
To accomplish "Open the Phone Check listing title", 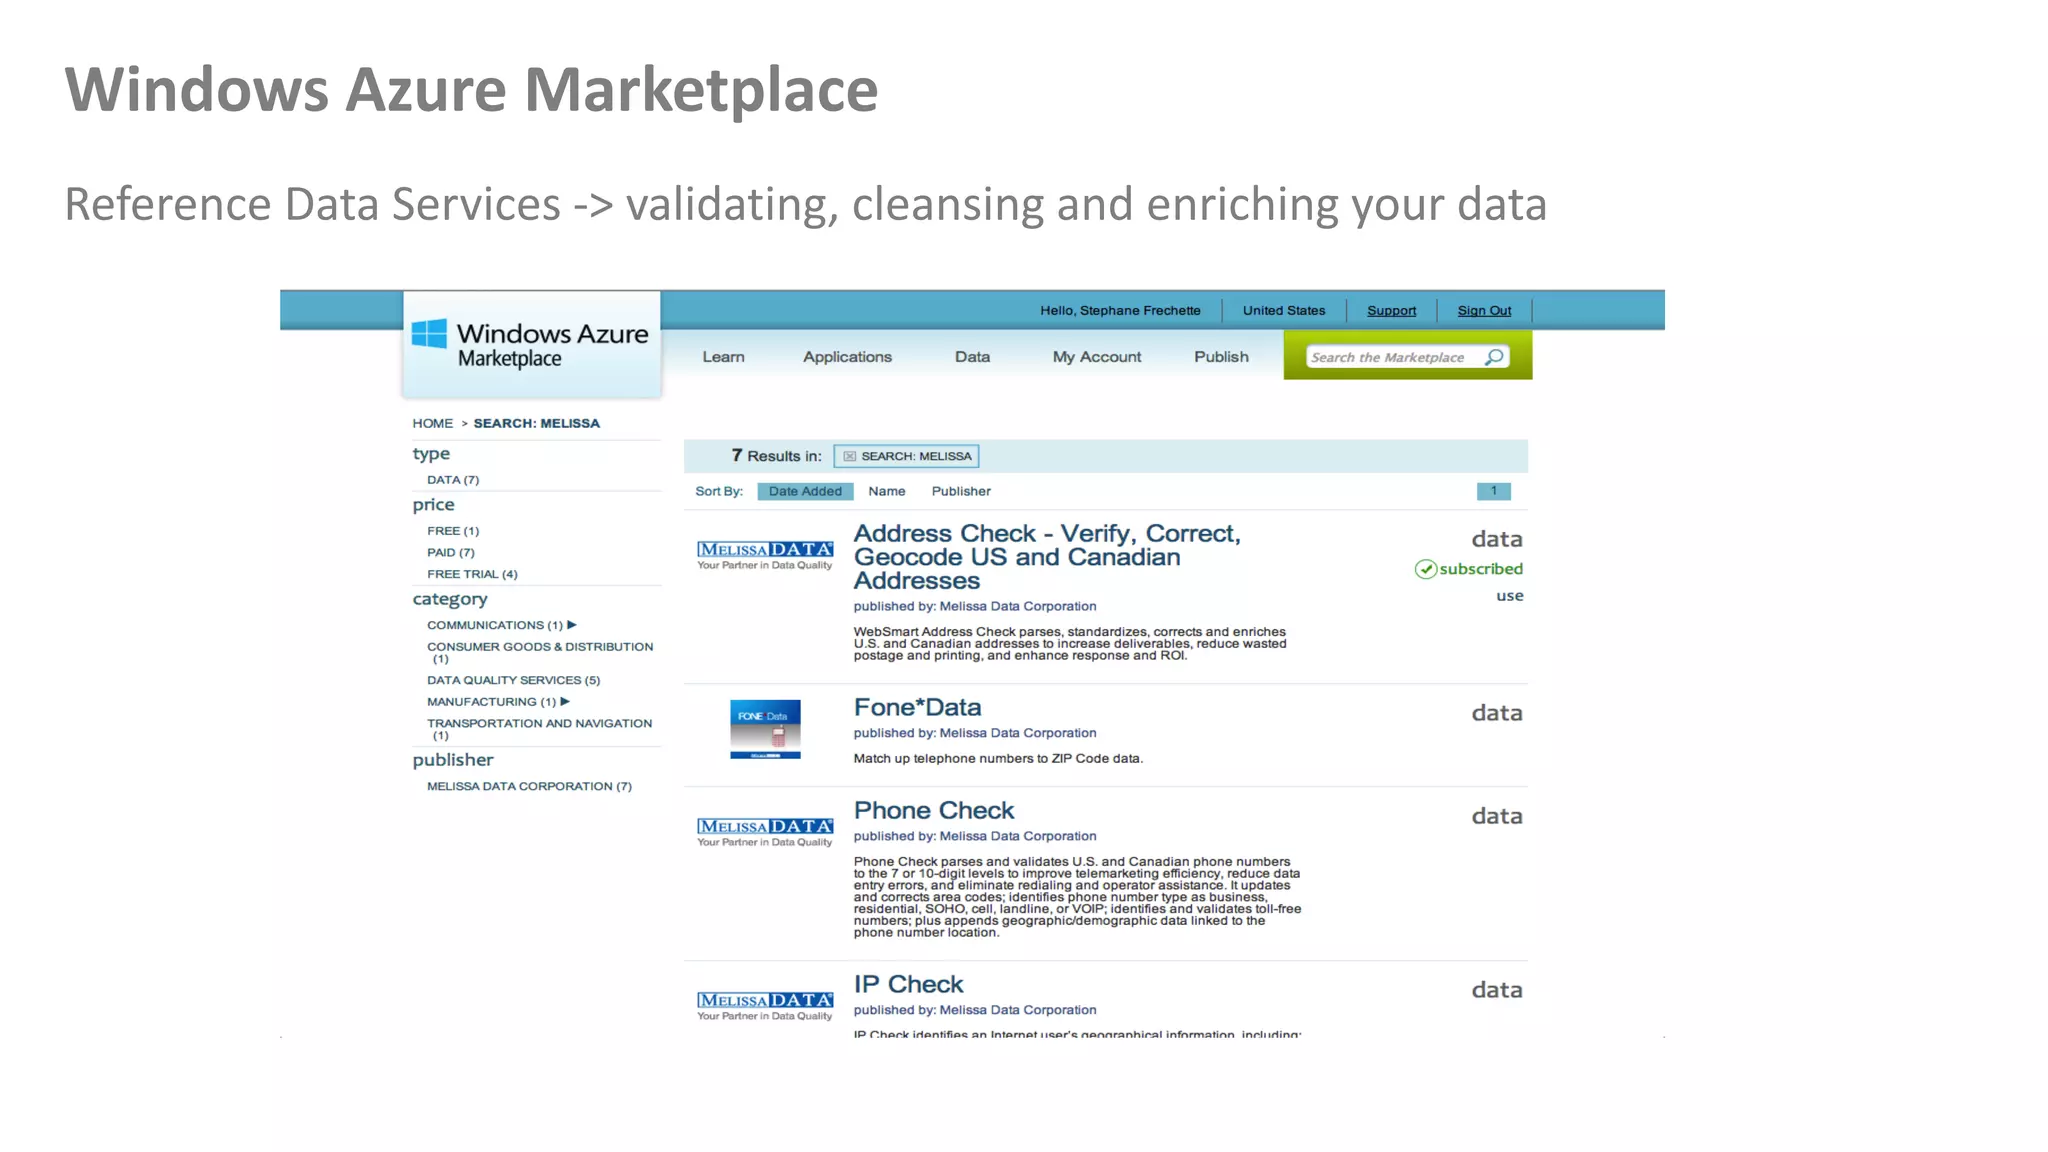I will click(934, 811).
